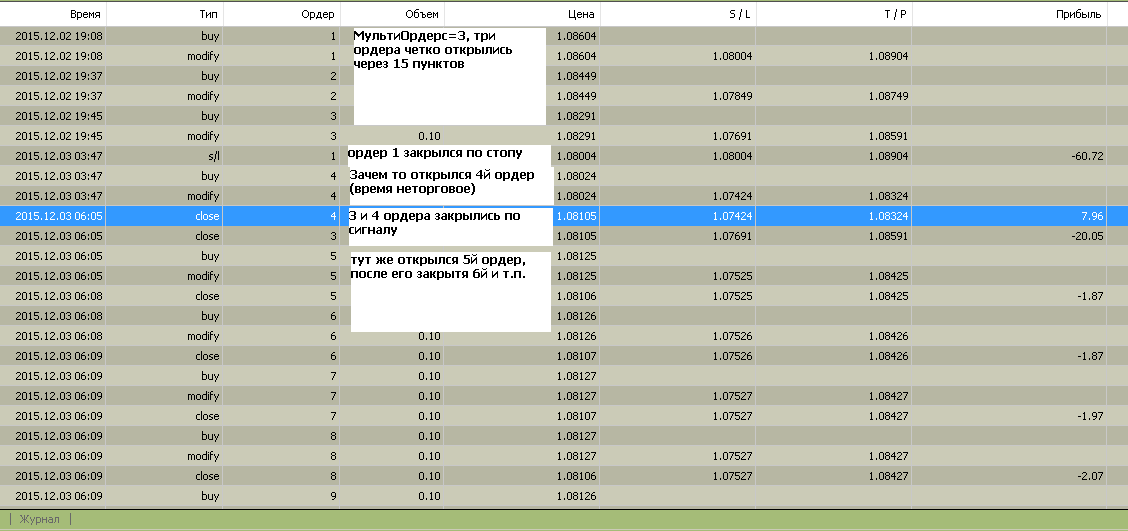The width and height of the screenshot is (1128, 531).
Task: Select profit -1.87 in order 6 close row
Action: (1089, 356)
